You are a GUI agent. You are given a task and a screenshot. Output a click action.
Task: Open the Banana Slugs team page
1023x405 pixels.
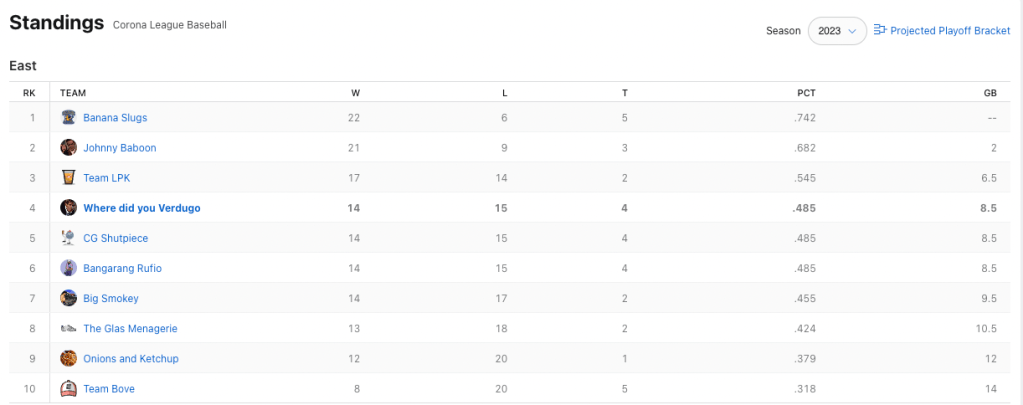pyautogui.click(x=115, y=118)
